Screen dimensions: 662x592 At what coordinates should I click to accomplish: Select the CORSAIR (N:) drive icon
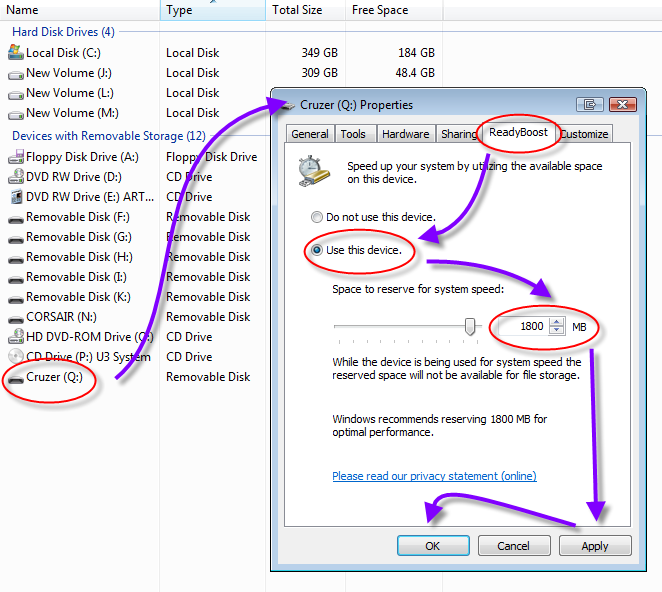[x=16, y=317]
